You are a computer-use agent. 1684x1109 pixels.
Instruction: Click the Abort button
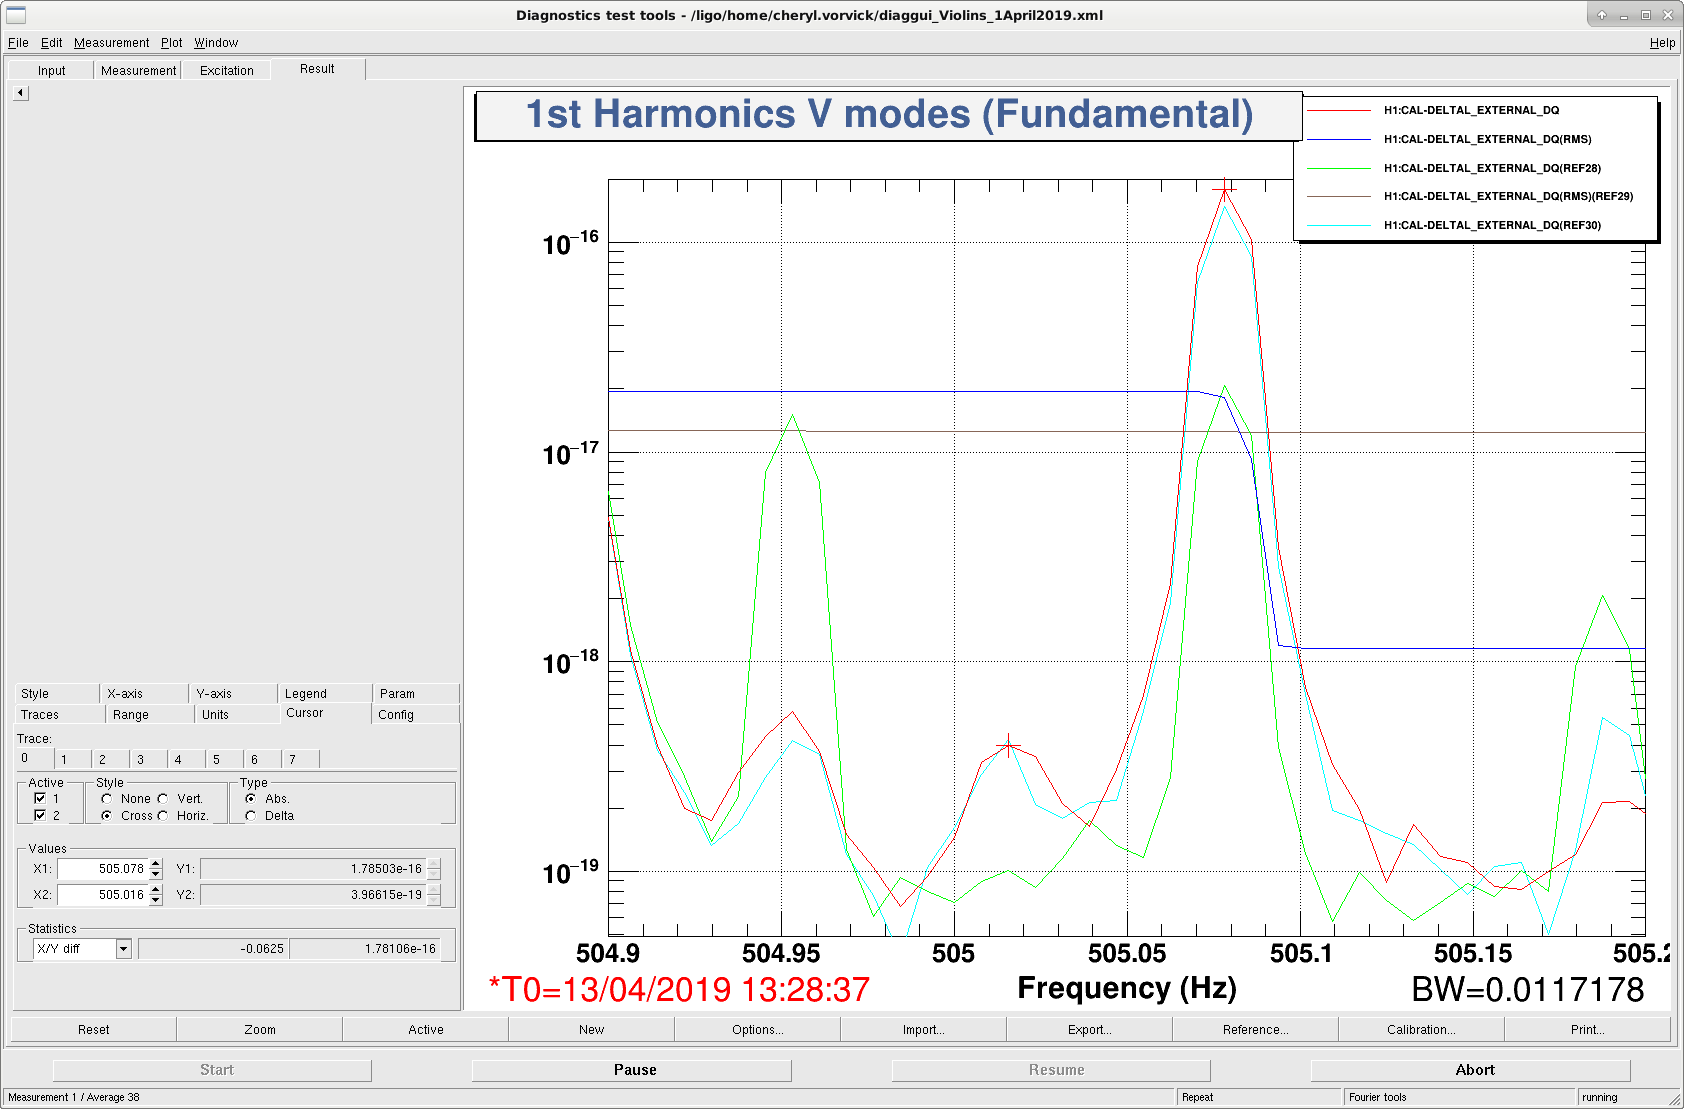click(1475, 1070)
